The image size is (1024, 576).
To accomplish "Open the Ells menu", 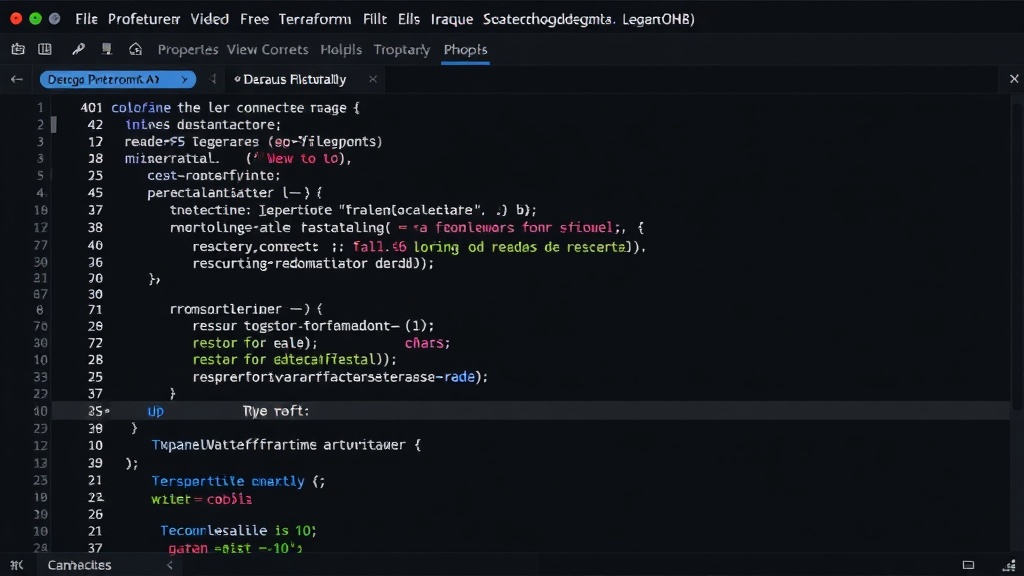I will (409, 19).
